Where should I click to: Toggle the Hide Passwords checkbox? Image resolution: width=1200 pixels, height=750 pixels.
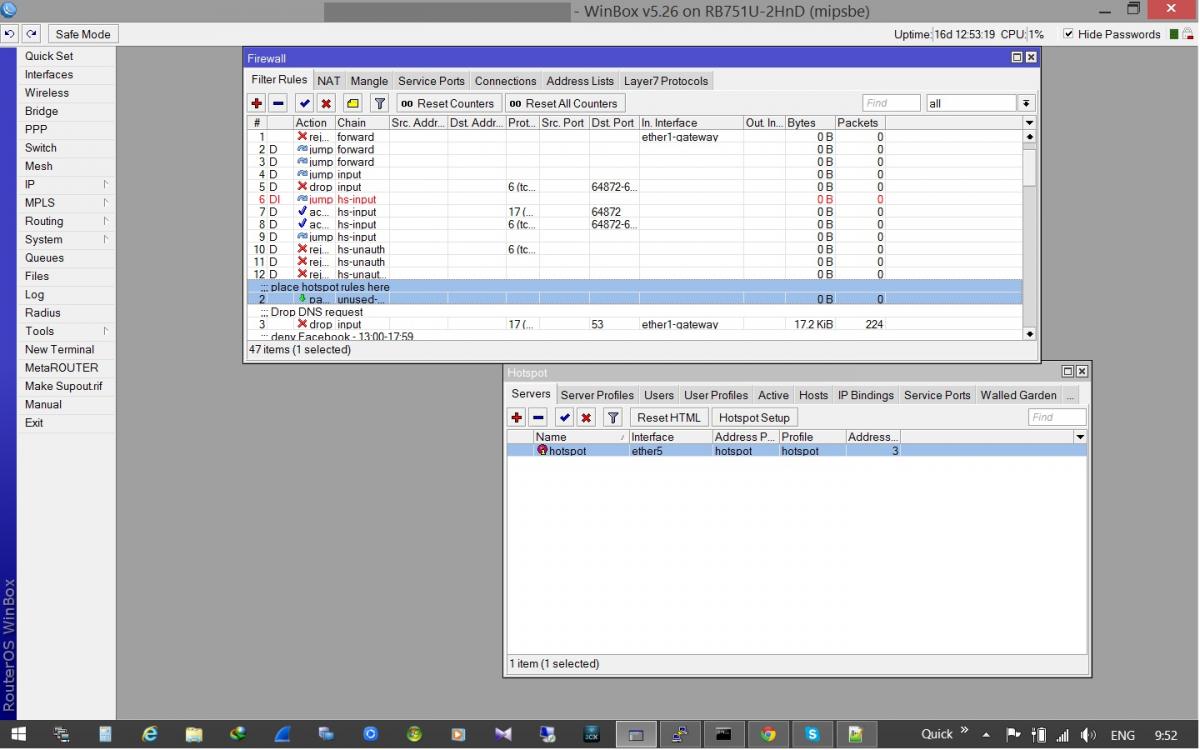[x=1068, y=34]
